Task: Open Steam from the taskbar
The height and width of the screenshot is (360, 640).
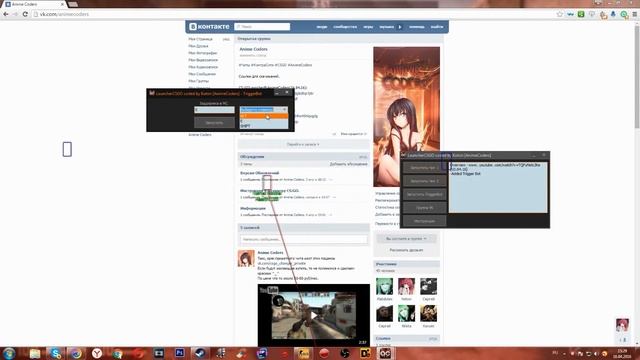Action: pos(200,353)
